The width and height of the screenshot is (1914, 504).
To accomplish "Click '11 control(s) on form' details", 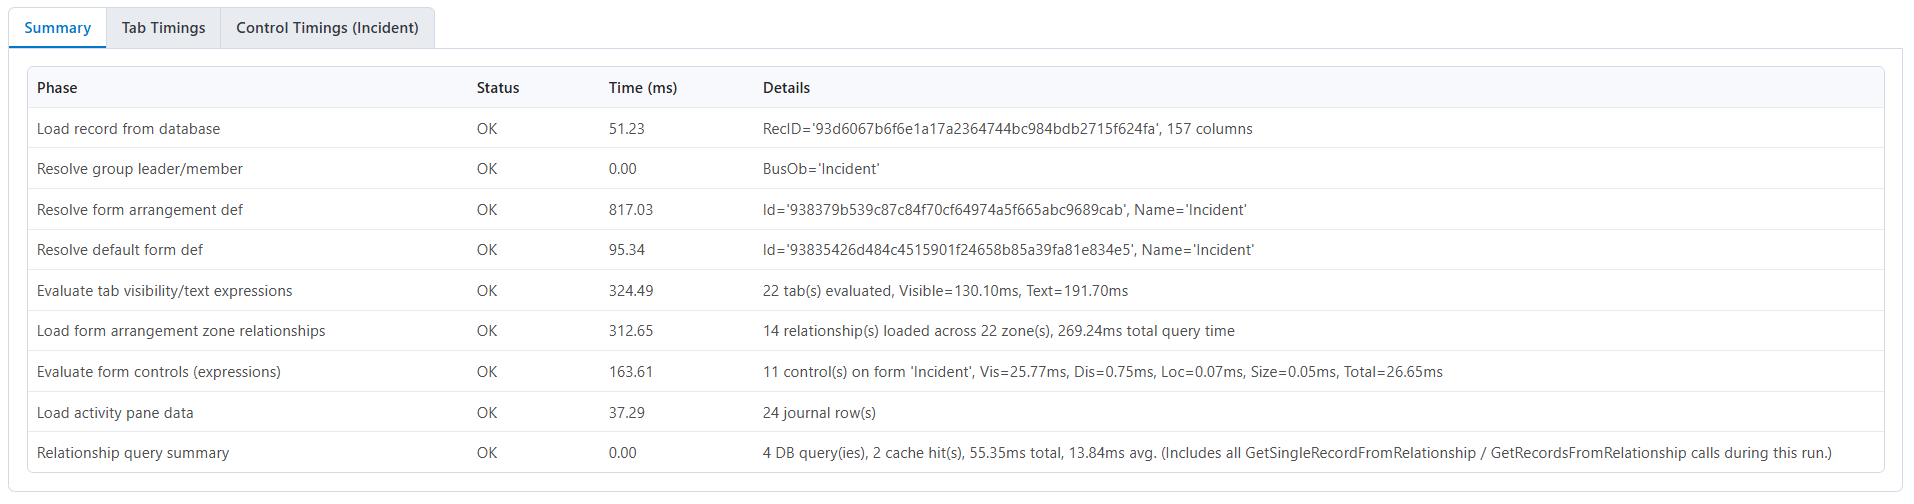I will point(1103,372).
